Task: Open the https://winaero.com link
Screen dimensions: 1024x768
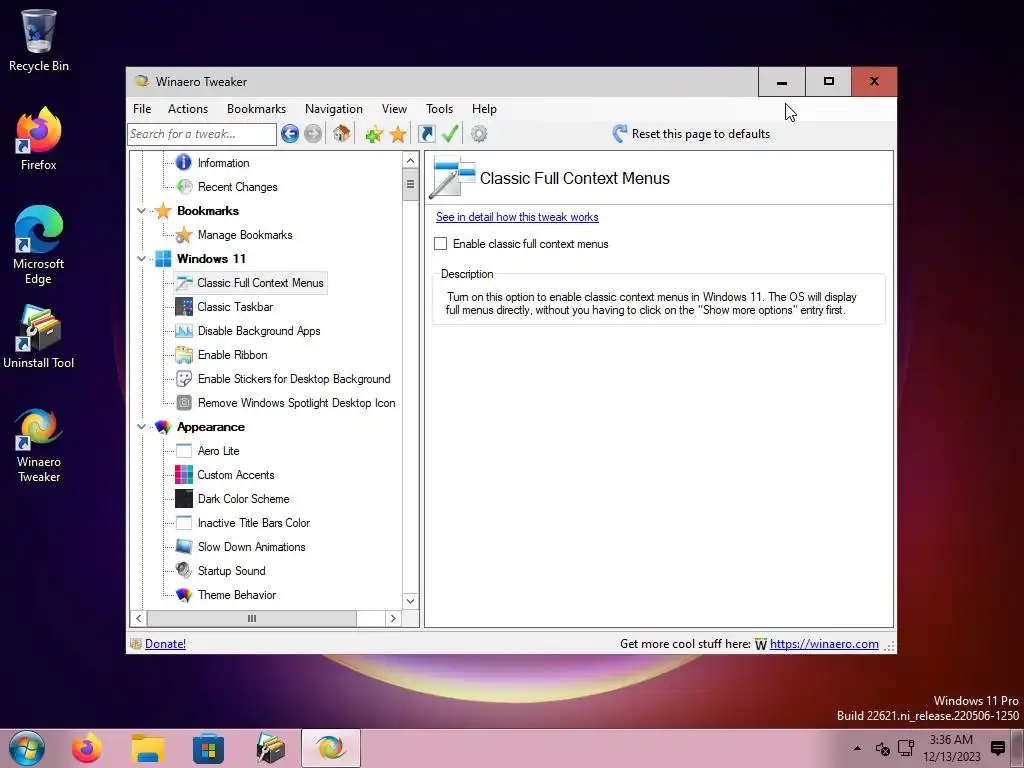Action: point(824,644)
